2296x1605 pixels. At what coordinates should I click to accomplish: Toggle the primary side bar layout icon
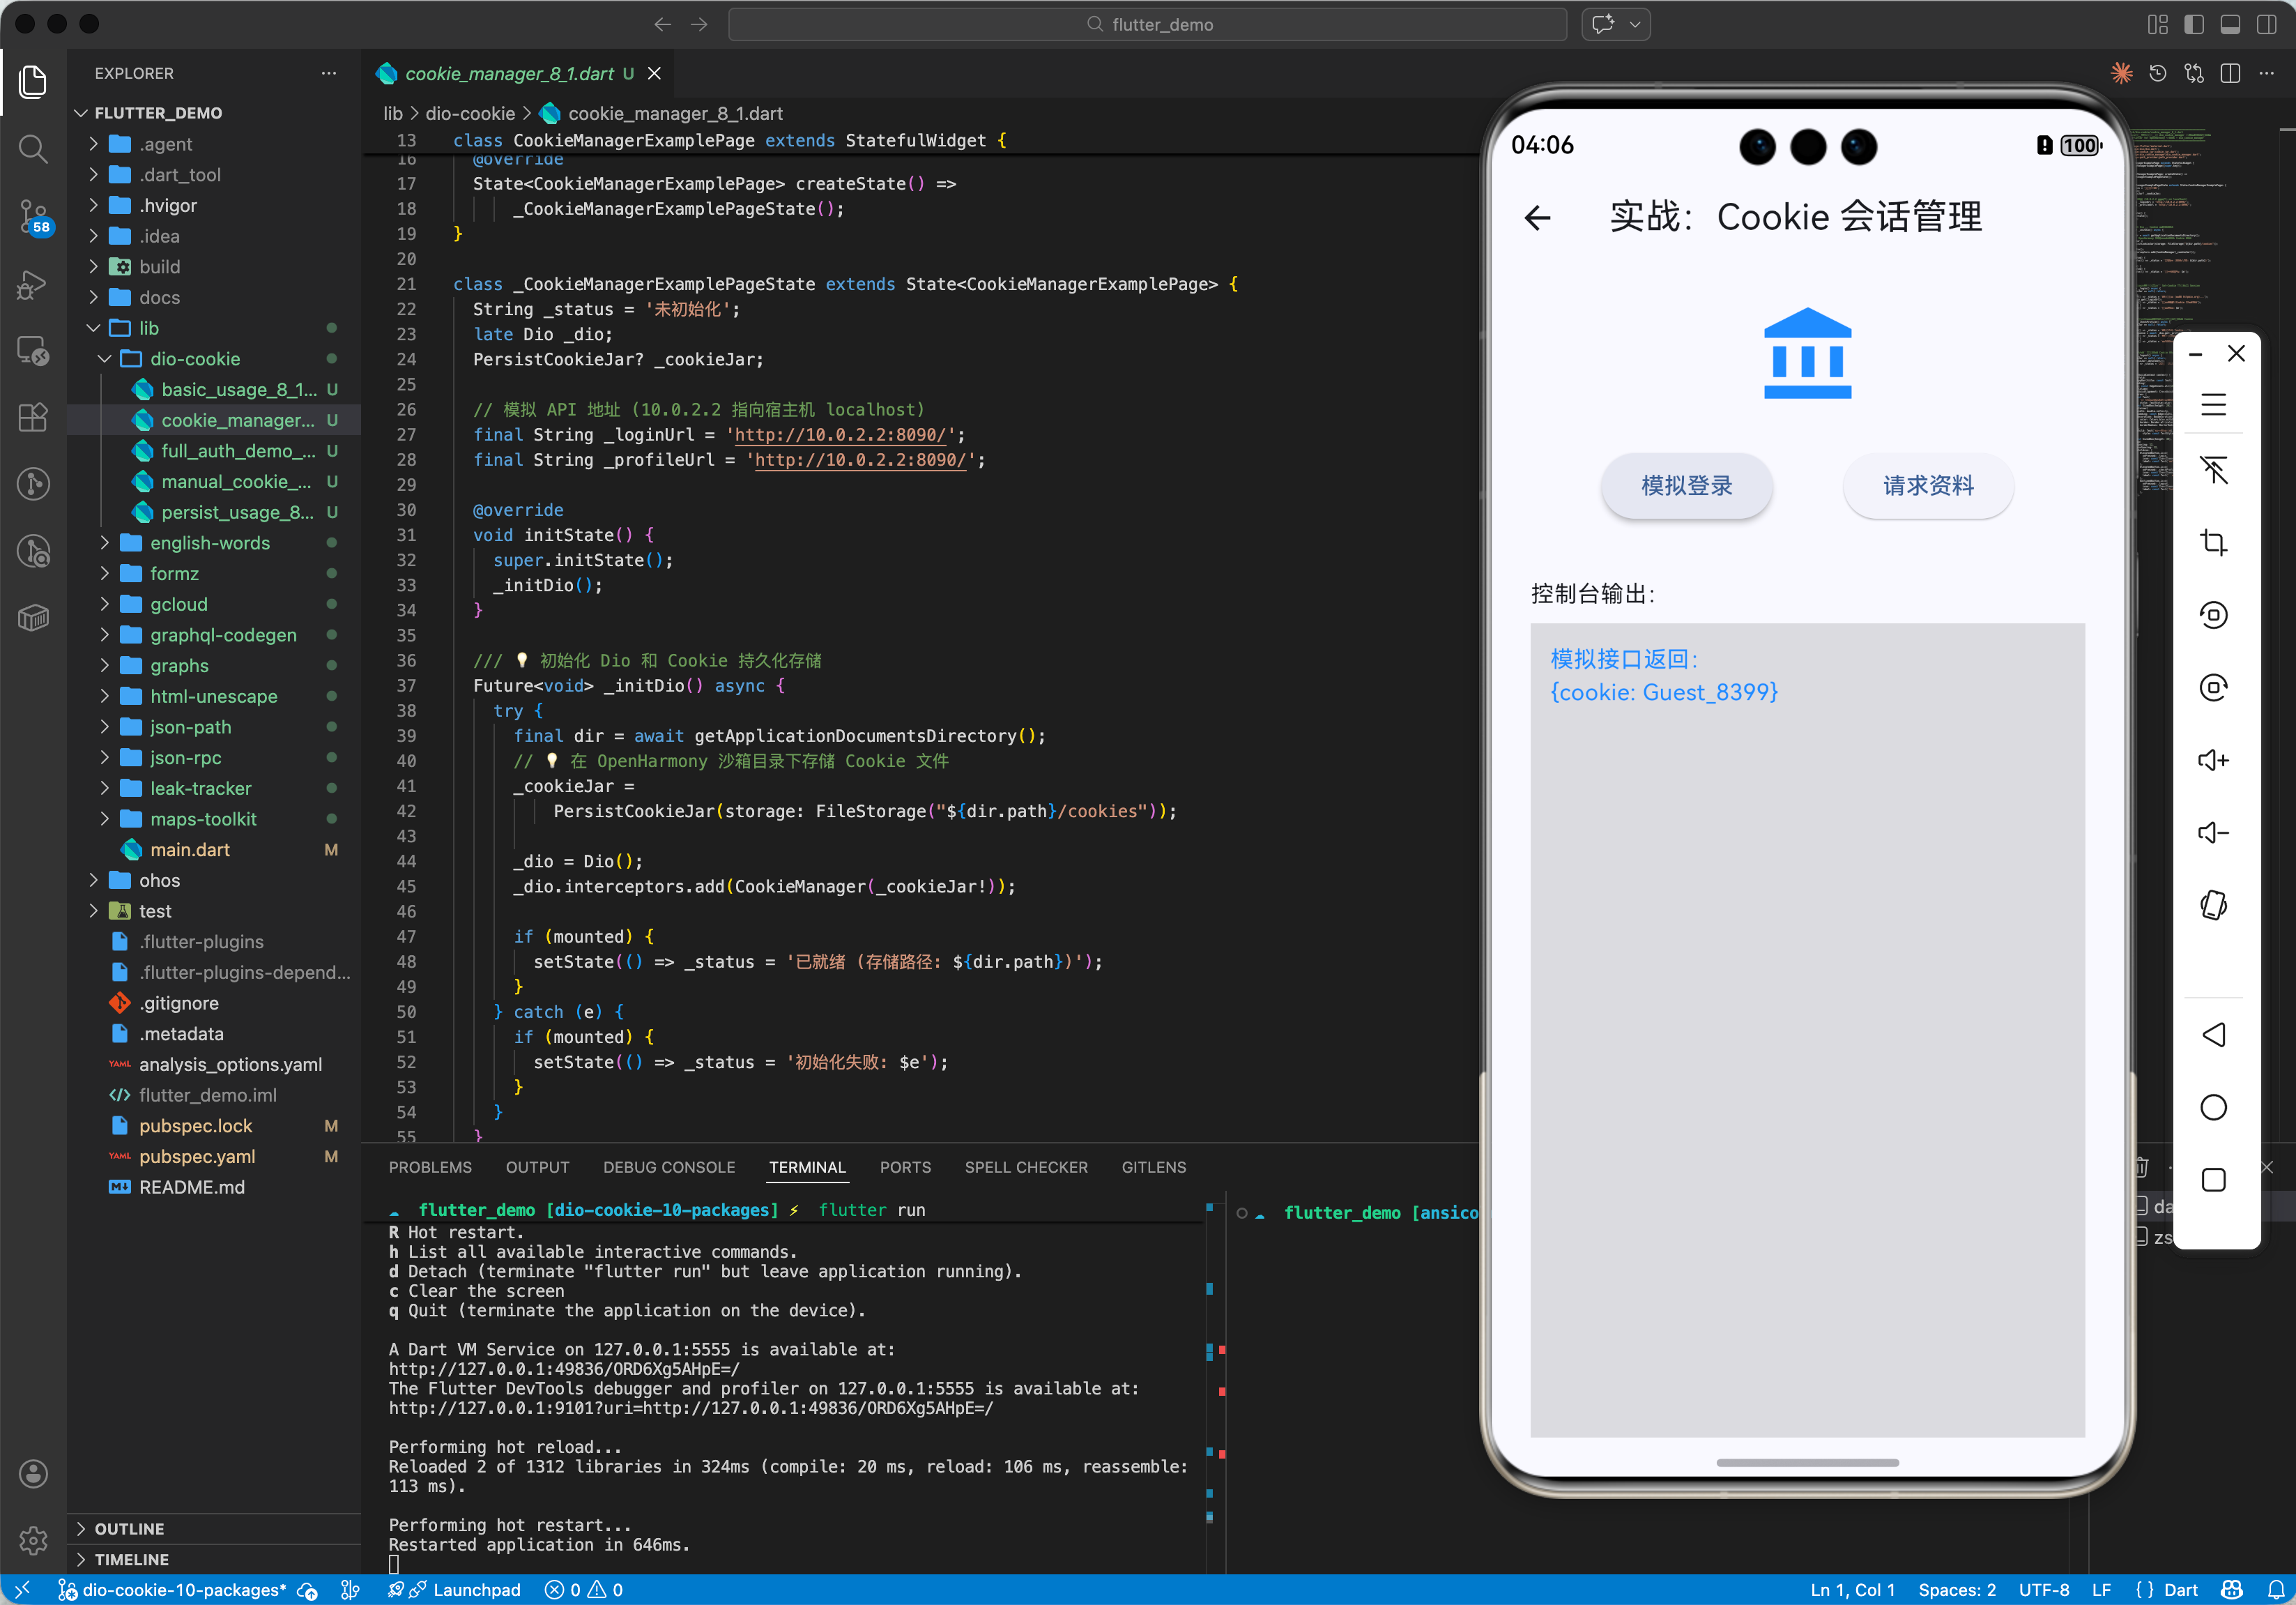click(2194, 25)
